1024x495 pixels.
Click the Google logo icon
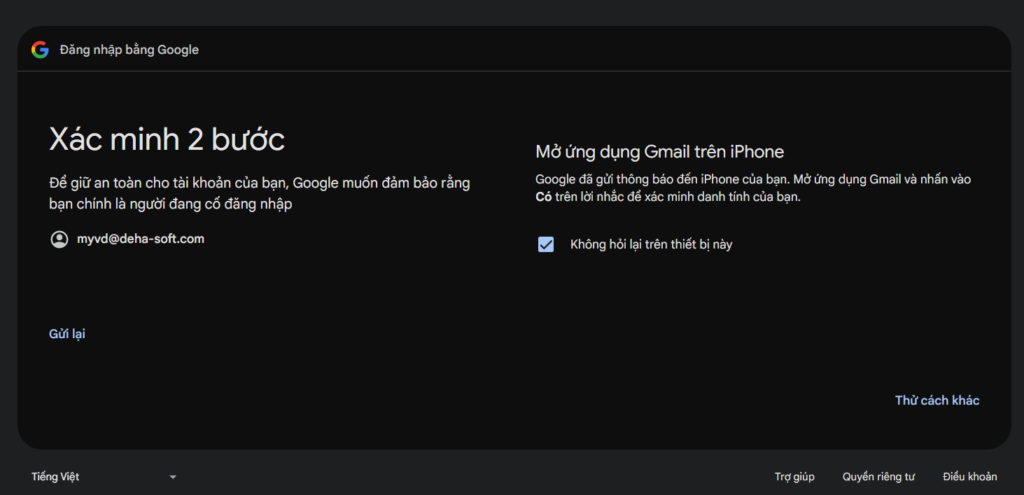pos(40,50)
